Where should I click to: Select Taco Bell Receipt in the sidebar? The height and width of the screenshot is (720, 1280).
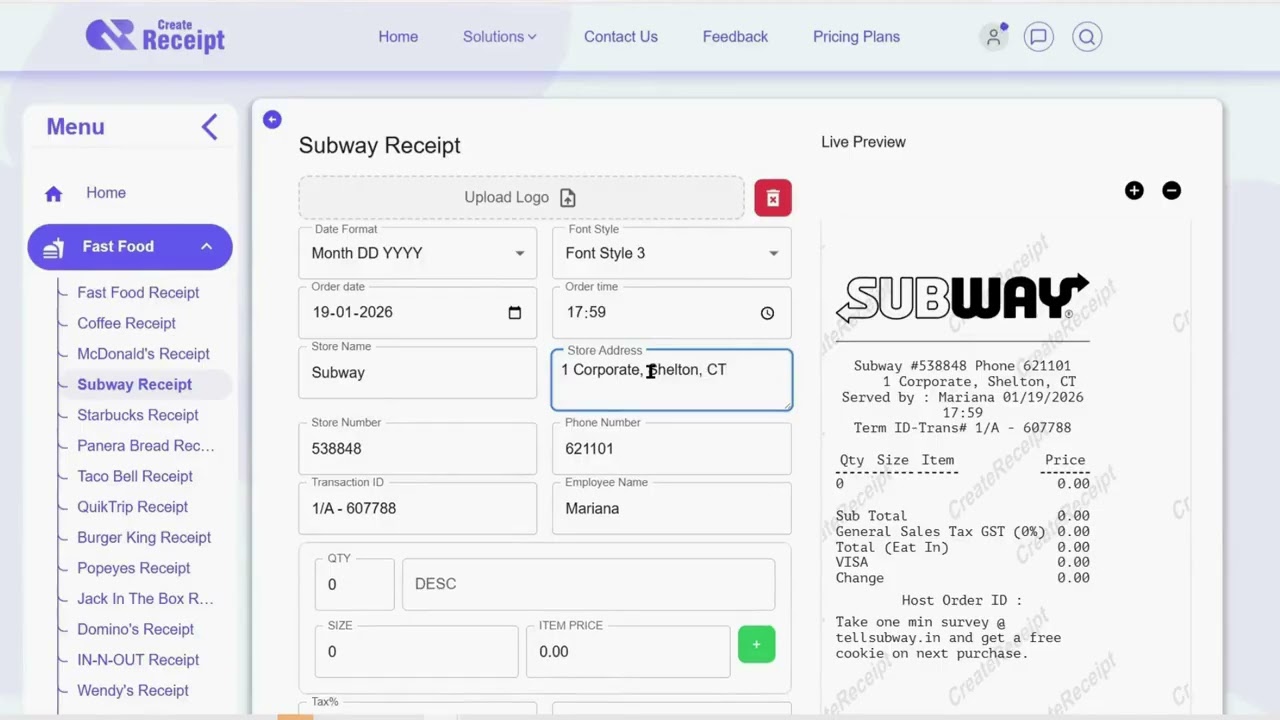tap(135, 476)
